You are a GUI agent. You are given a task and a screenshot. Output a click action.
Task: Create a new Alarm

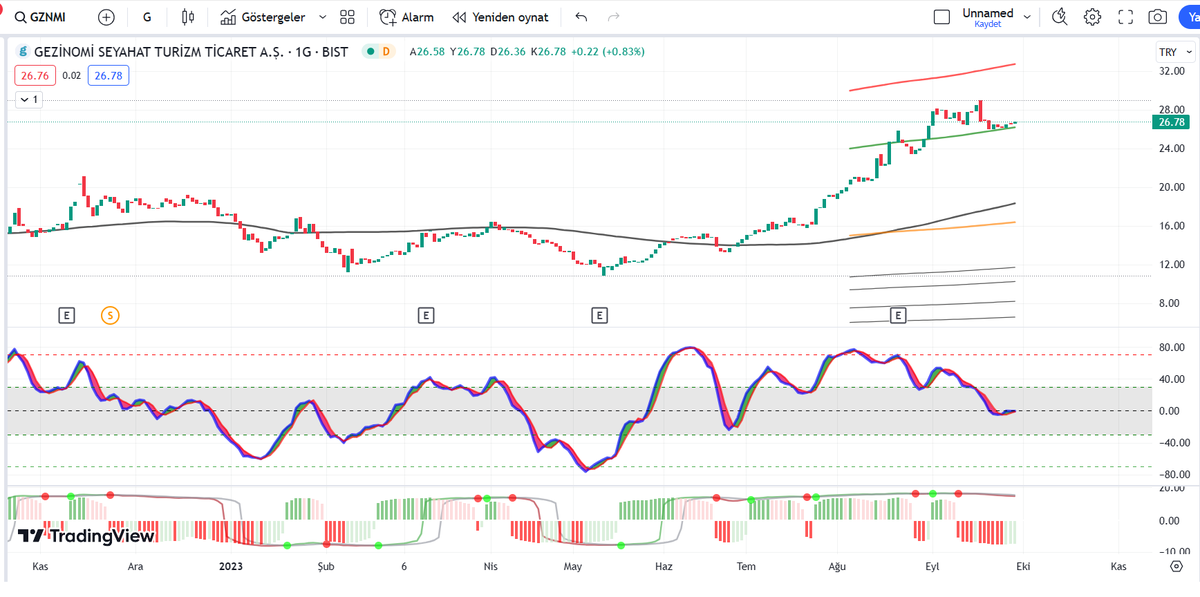[x=407, y=17]
